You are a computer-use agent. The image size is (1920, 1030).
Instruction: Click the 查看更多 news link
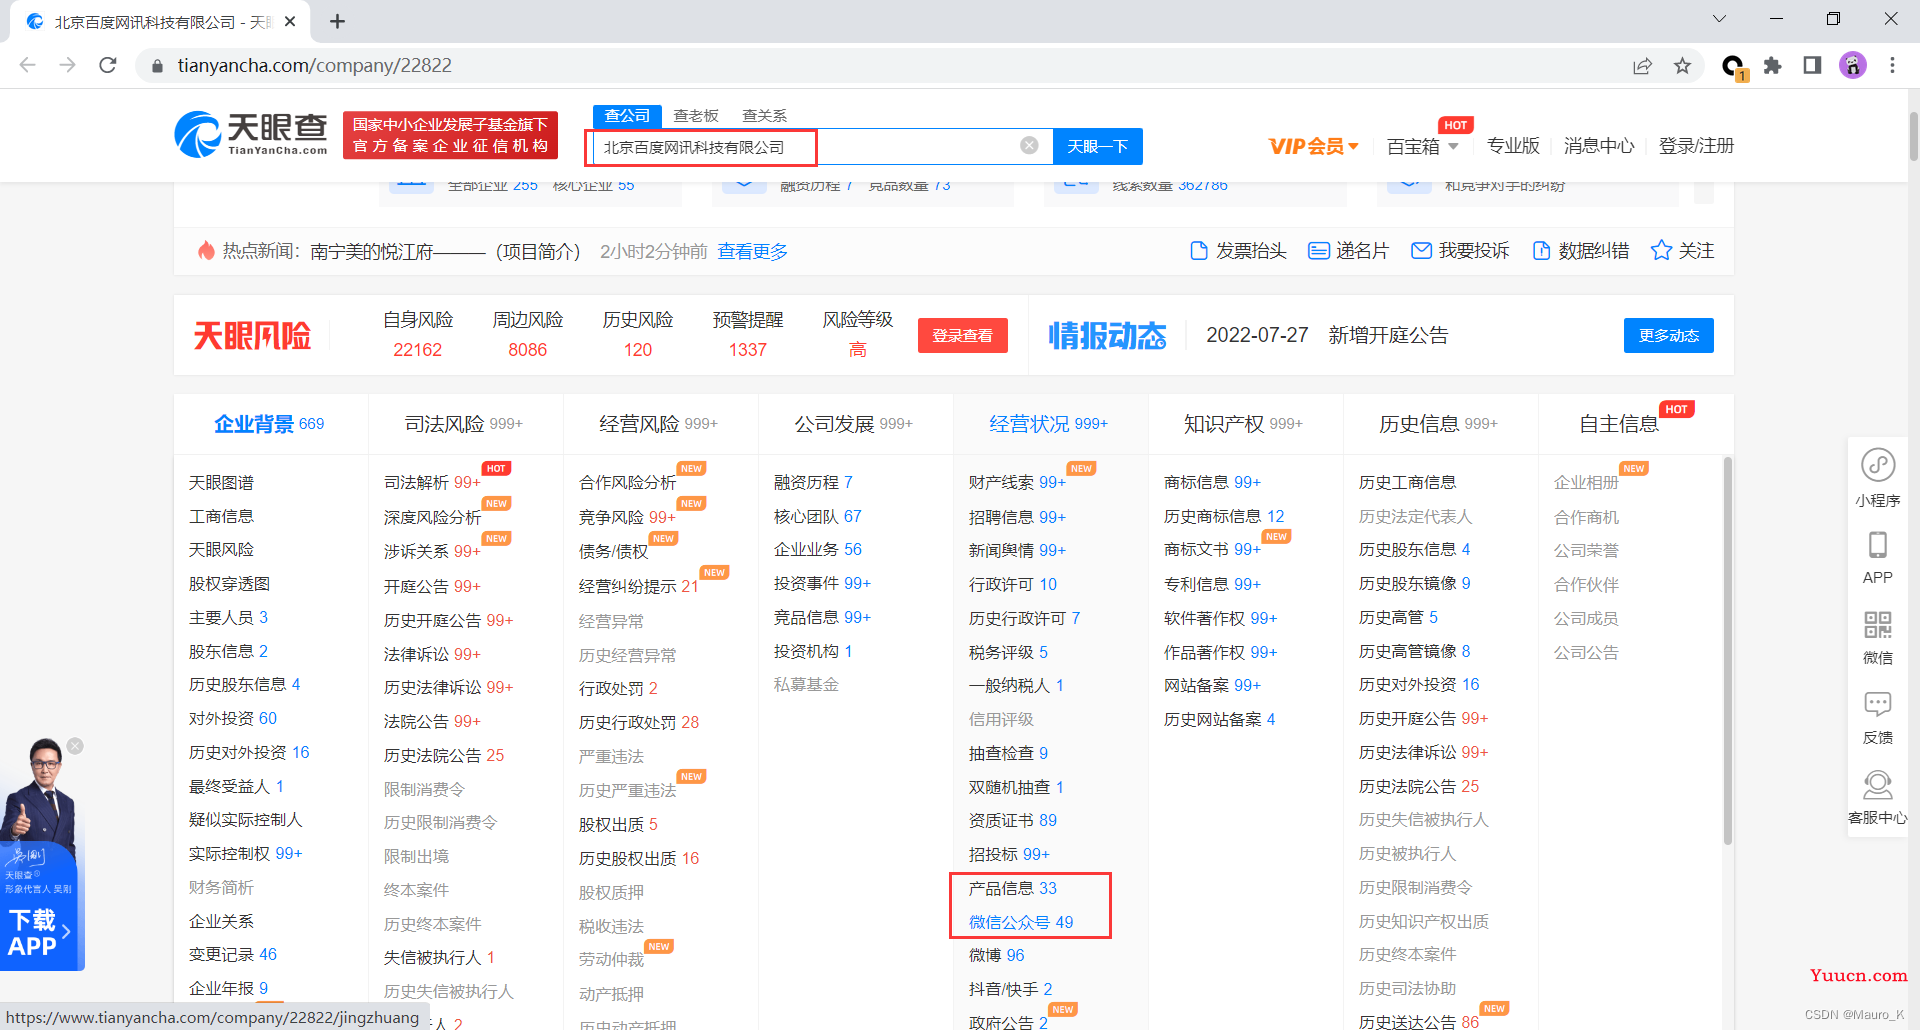pos(752,251)
